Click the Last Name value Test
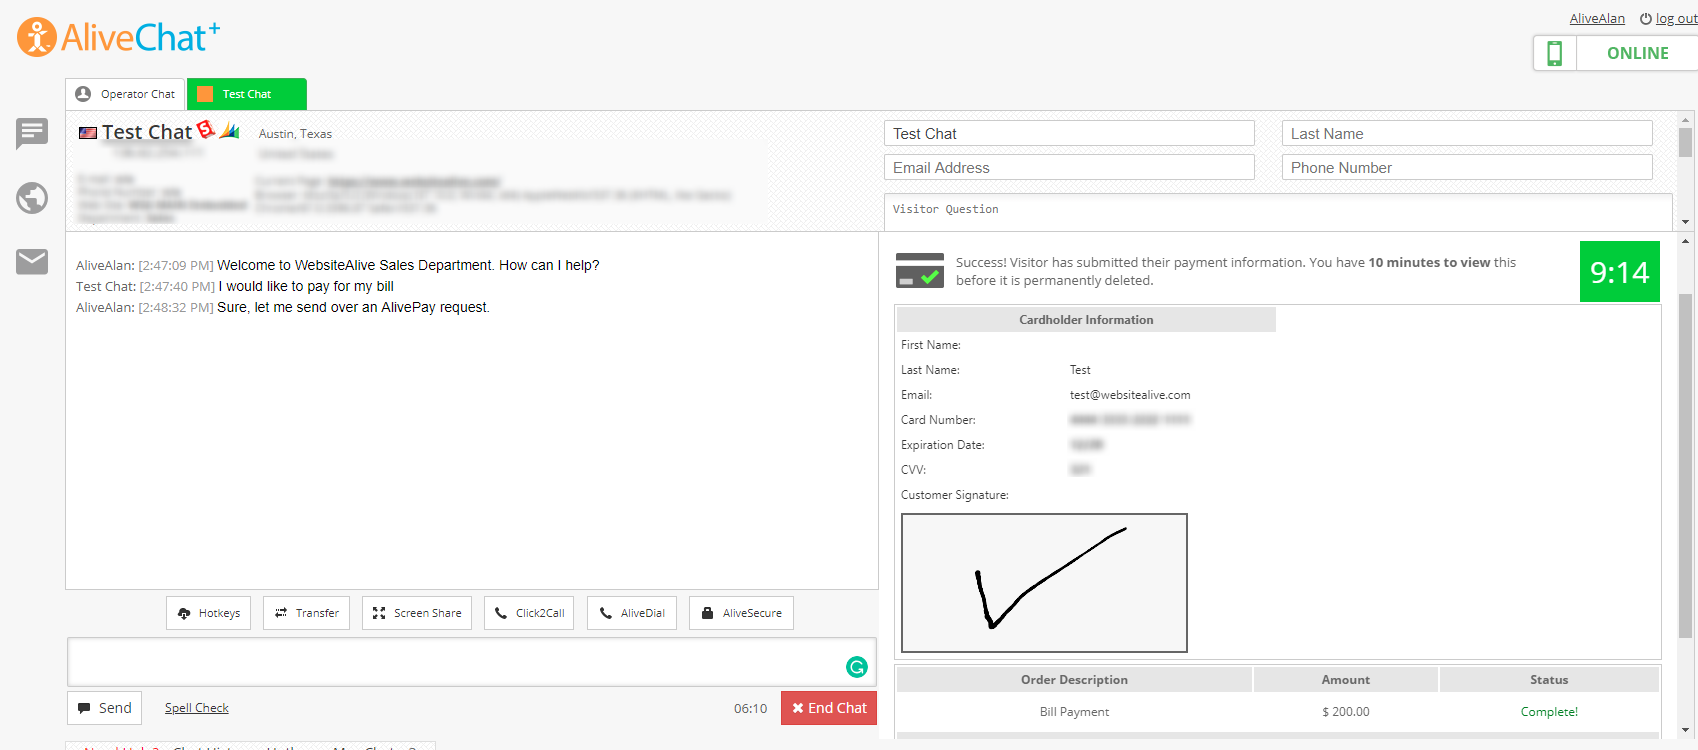Screen dimensions: 1698x750 (x=1080, y=370)
